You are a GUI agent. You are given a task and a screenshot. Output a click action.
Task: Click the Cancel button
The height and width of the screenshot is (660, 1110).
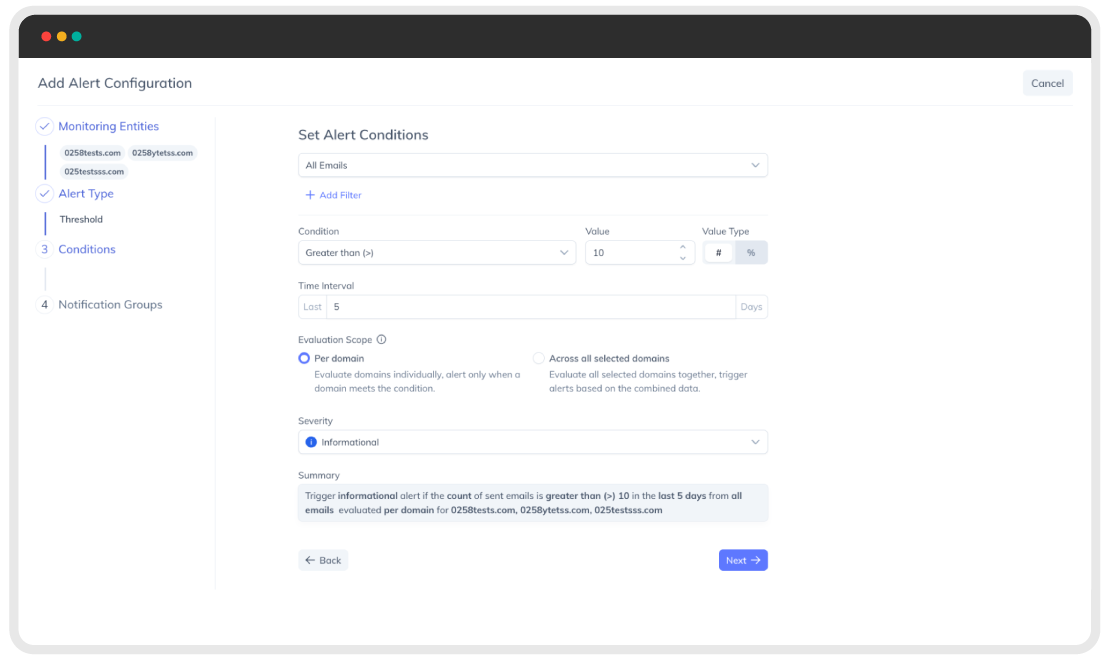point(1047,83)
